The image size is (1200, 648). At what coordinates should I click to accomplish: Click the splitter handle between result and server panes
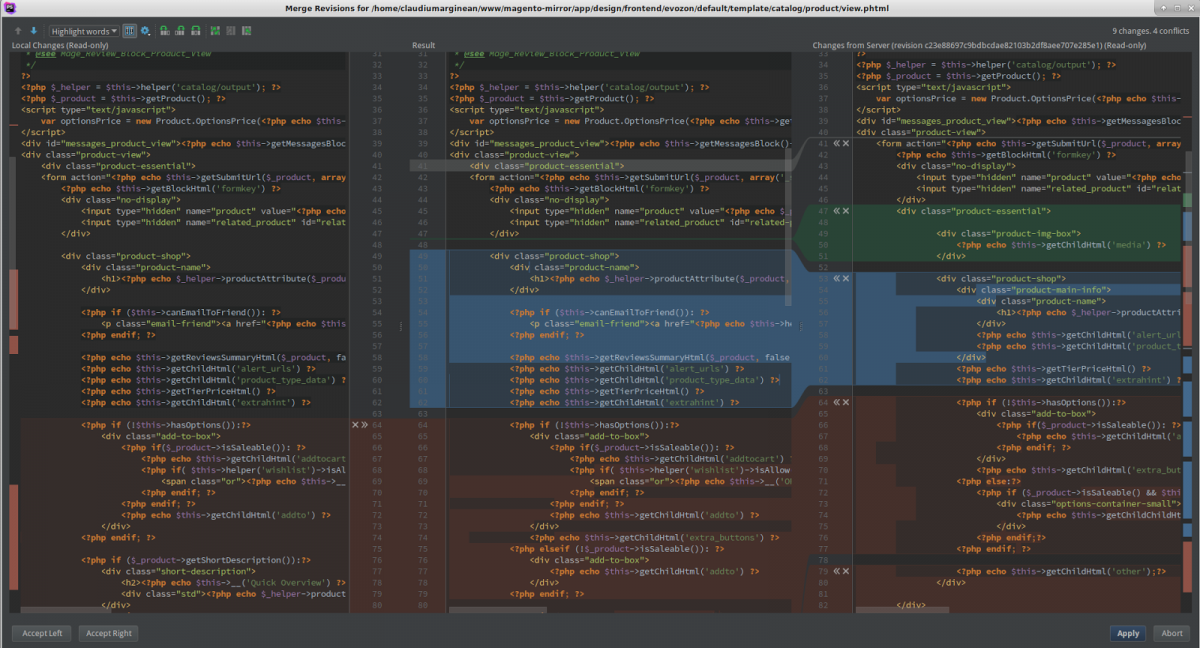[802, 326]
